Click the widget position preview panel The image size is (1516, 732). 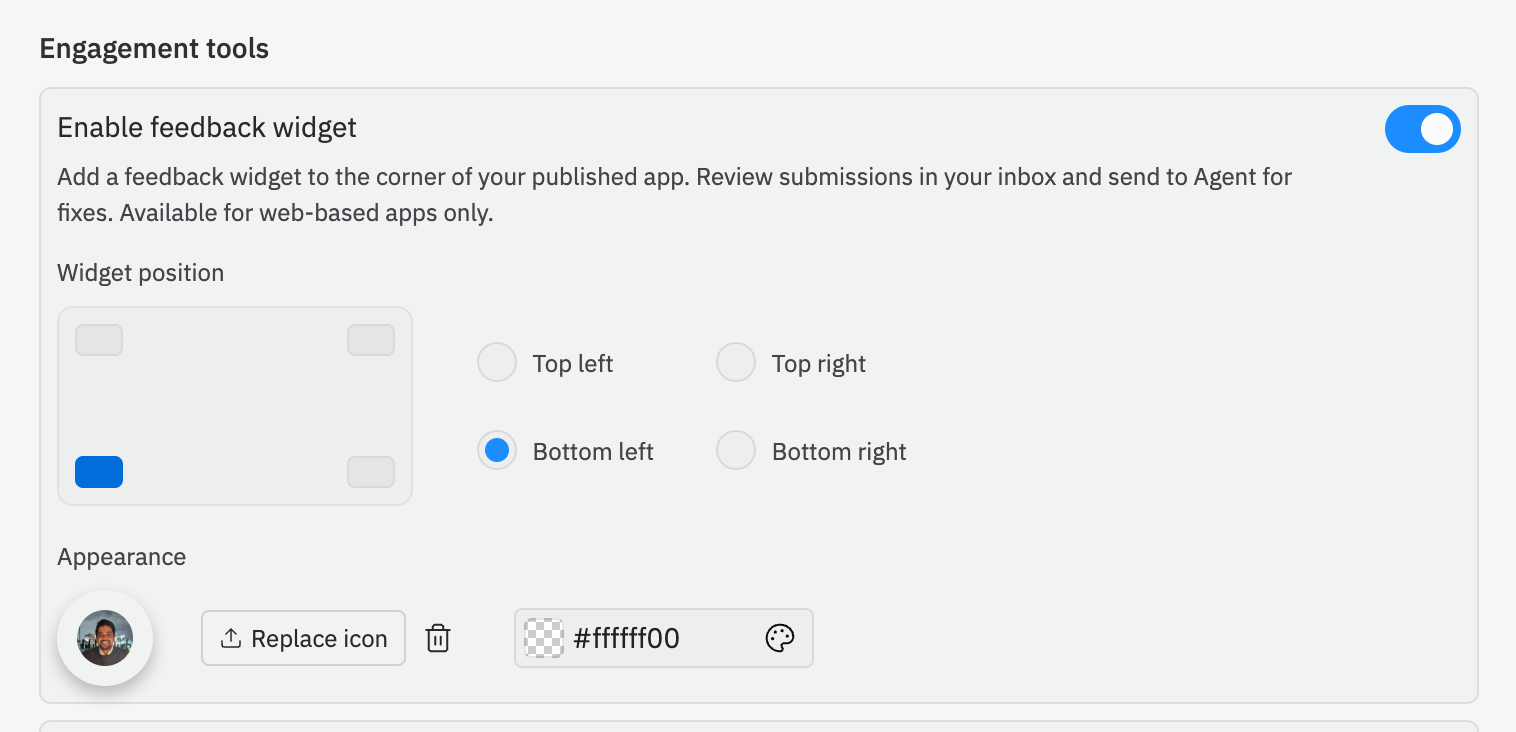coord(234,405)
